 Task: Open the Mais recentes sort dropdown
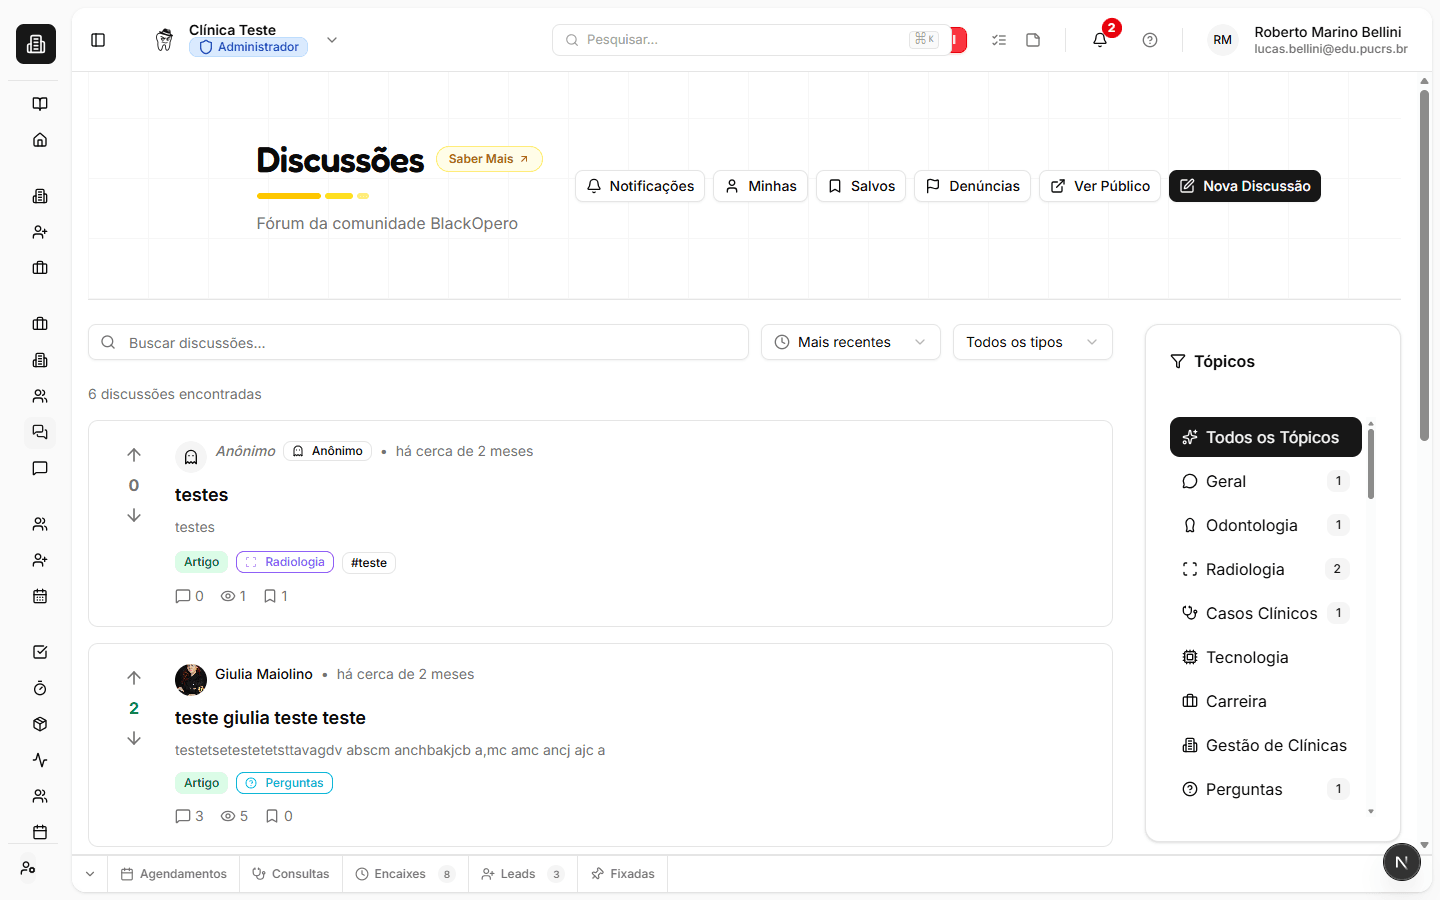849,342
